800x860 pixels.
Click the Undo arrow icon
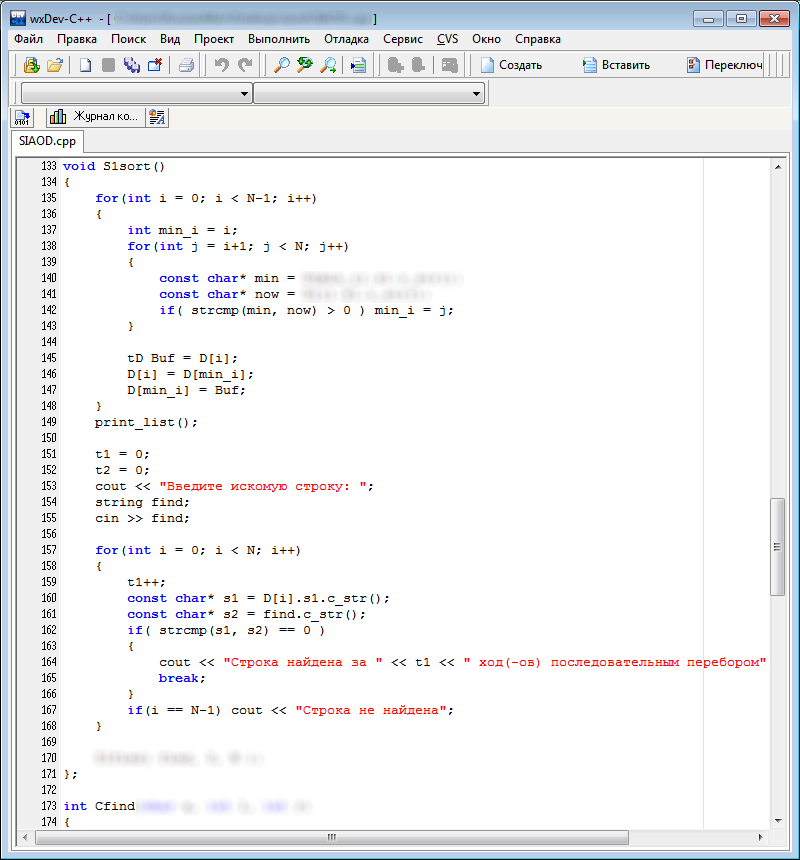(221, 65)
